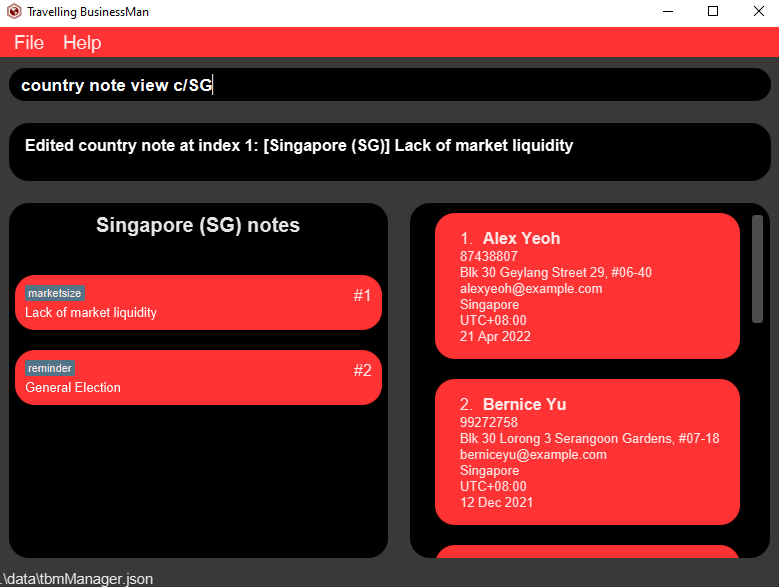Click the Travelling BusinessMan app icon
Image resolution: width=779 pixels, height=587 pixels.
pyautogui.click(x=14, y=12)
